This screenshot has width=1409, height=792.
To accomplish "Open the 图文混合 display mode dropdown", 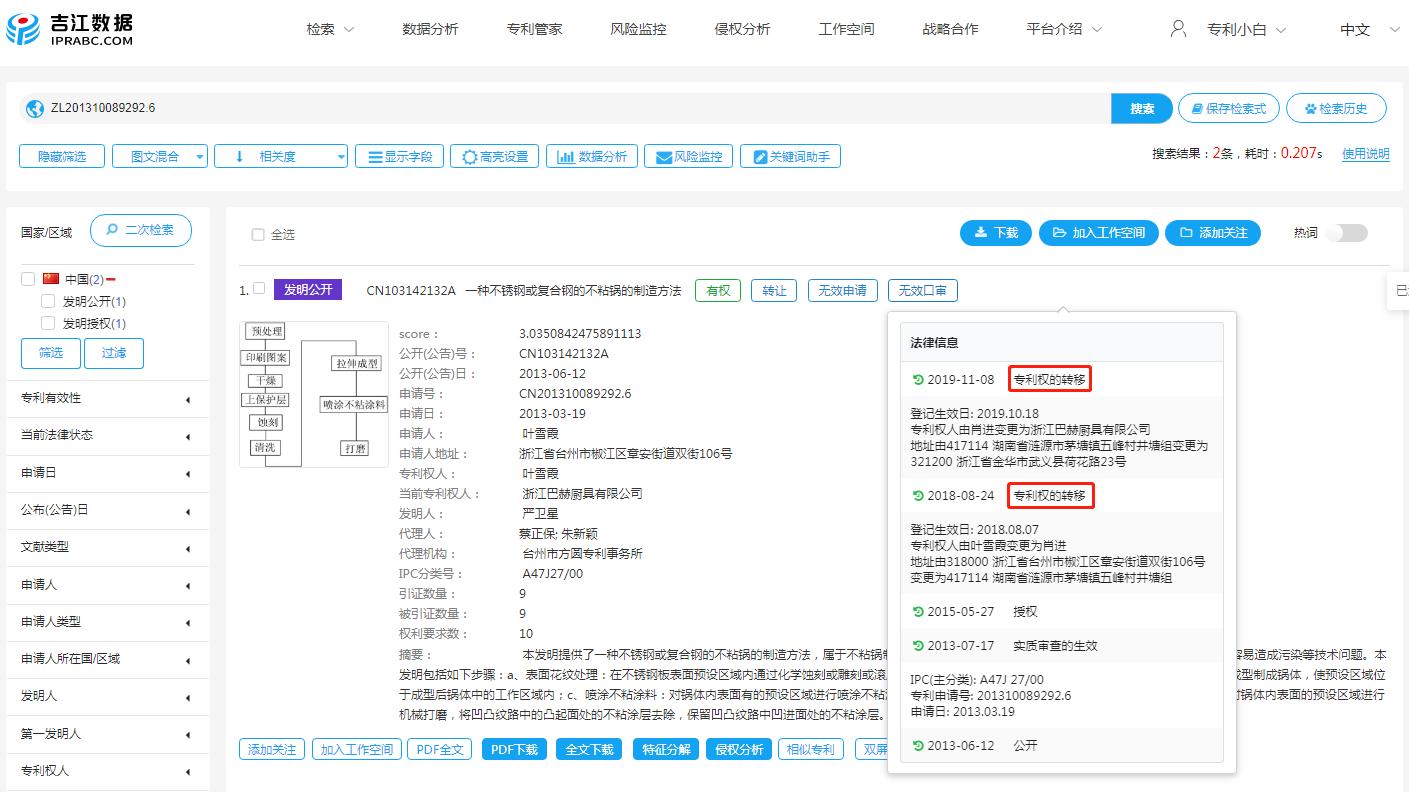I will pyautogui.click(x=159, y=155).
